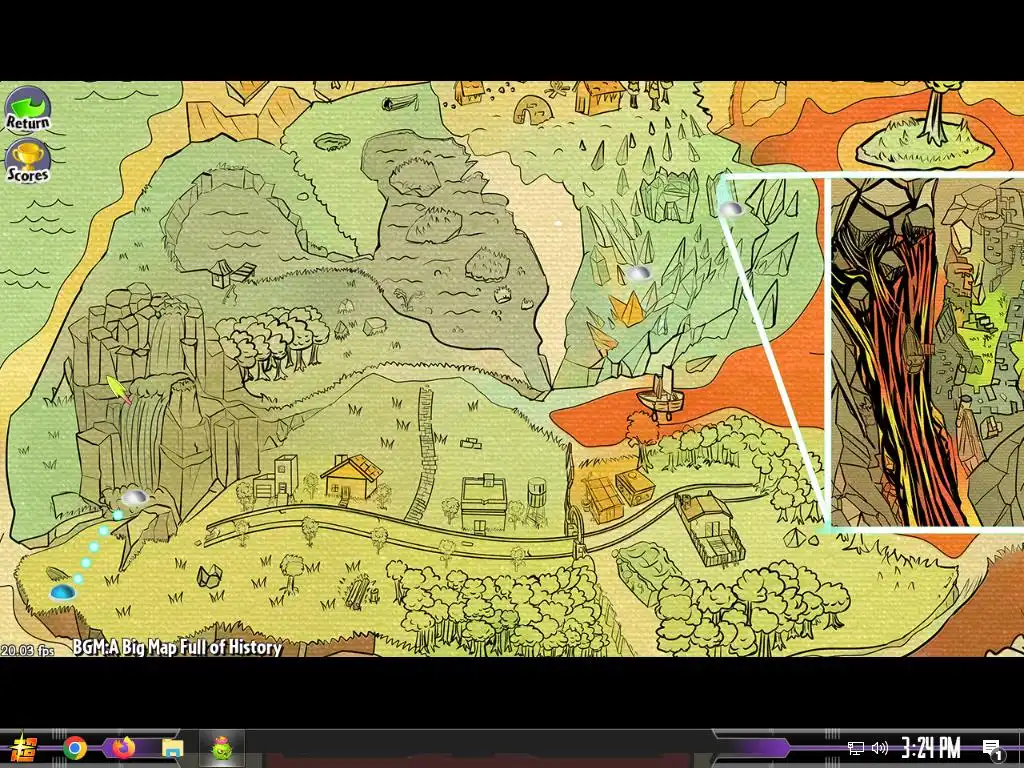The image size is (1024, 768).
Task: Select the silver node on the white frame corner
Action: pyautogui.click(x=731, y=209)
